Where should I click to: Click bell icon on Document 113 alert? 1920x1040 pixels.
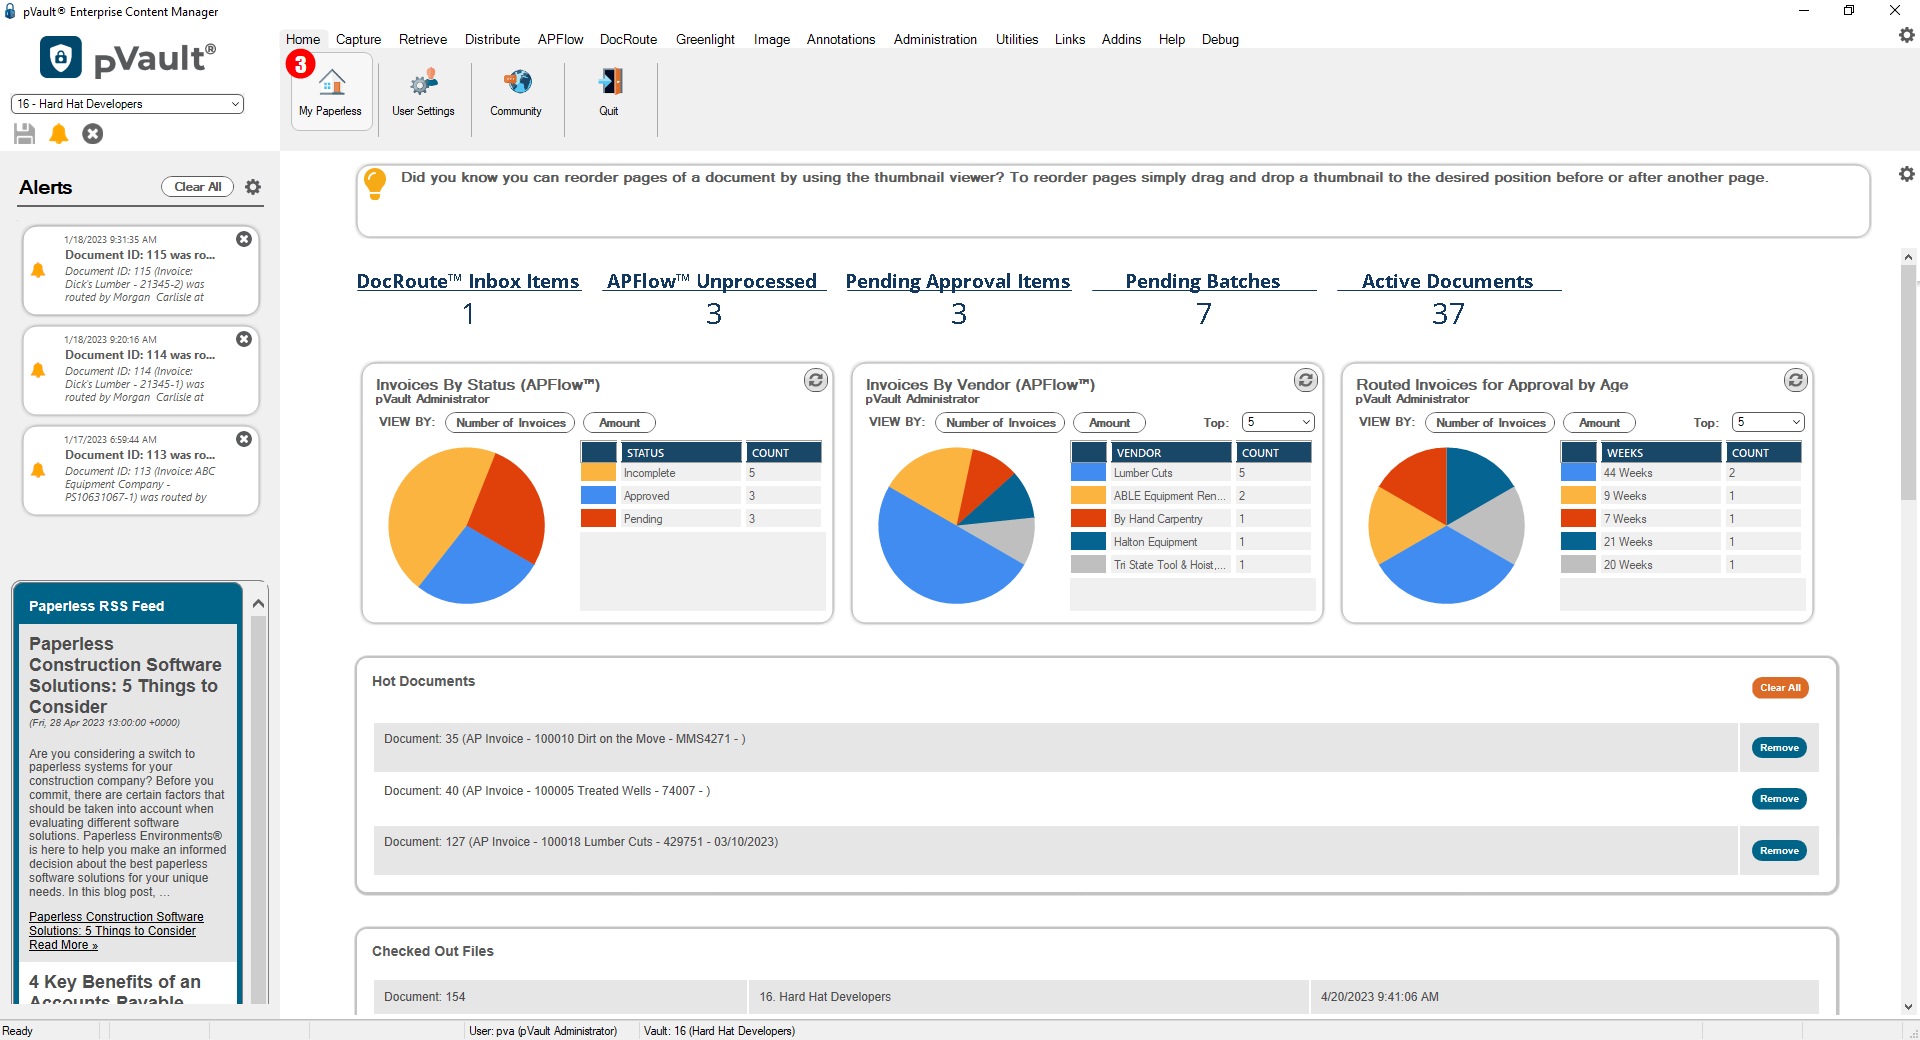click(38, 470)
